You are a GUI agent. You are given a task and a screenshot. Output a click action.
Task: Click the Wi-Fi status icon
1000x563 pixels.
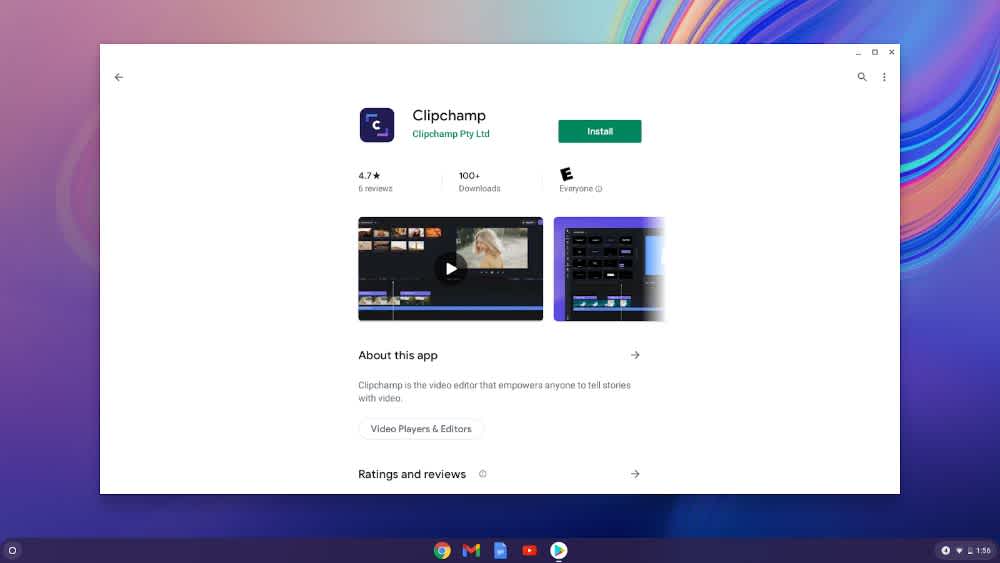tap(959, 550)
